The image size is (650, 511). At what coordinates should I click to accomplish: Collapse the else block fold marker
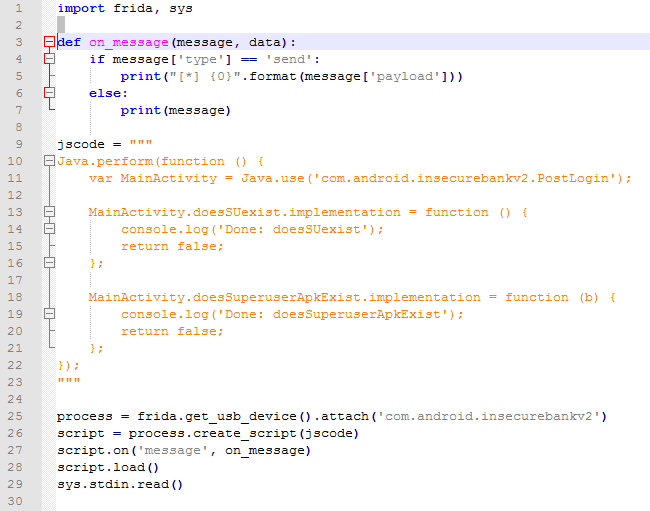(x=49, y=93)
